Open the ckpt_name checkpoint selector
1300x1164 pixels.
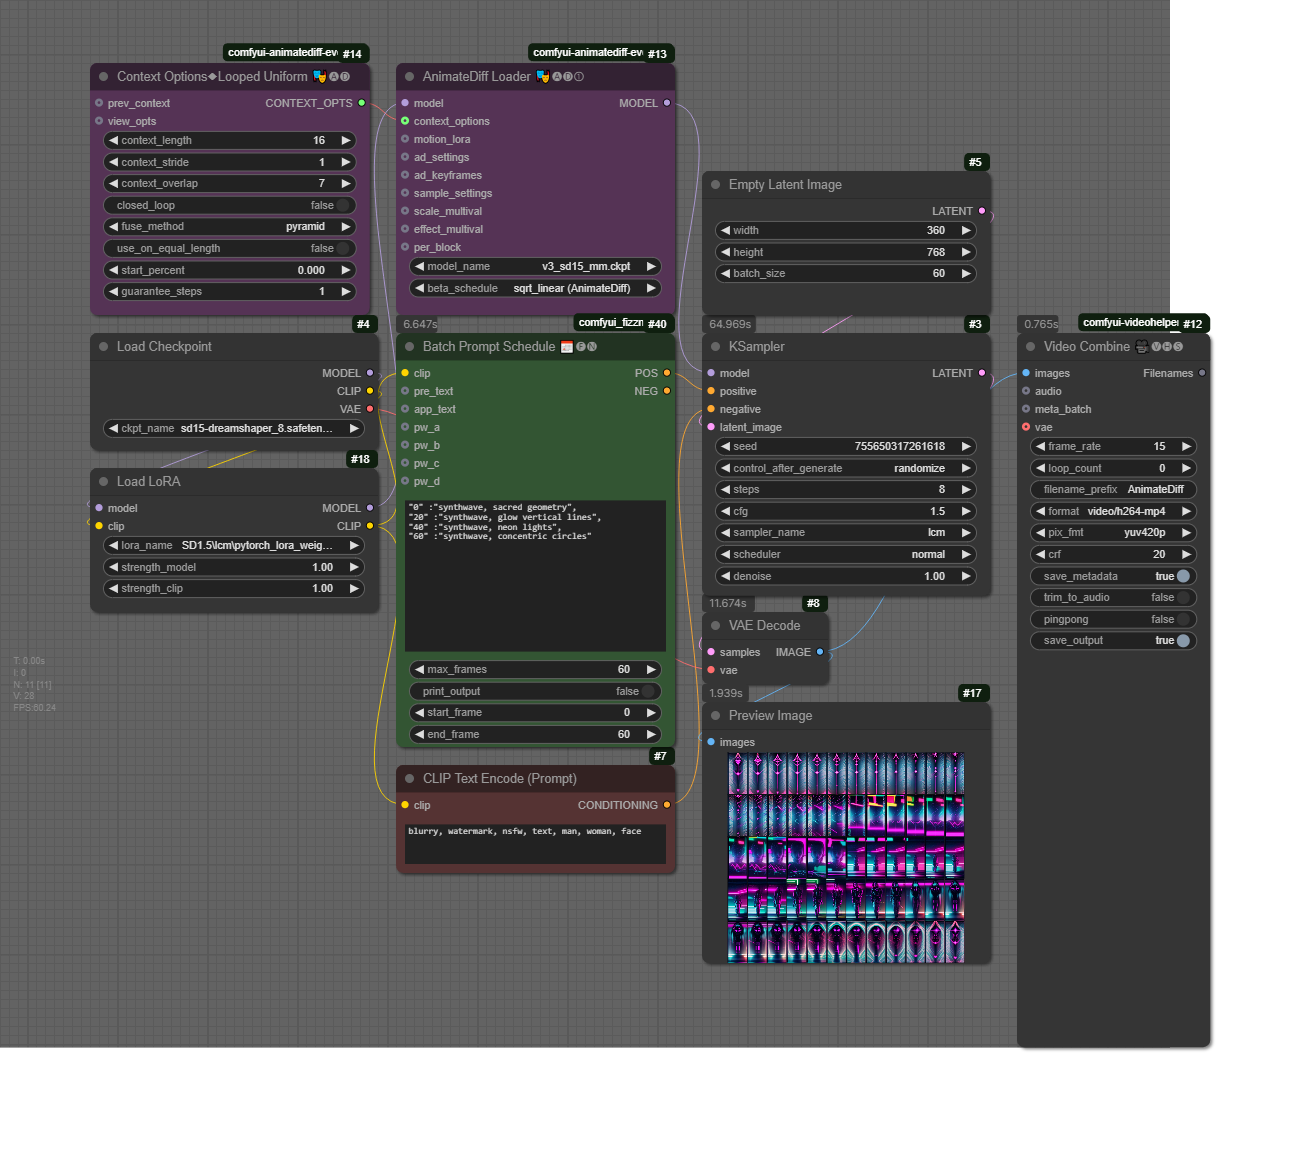[x=234, y=429]
